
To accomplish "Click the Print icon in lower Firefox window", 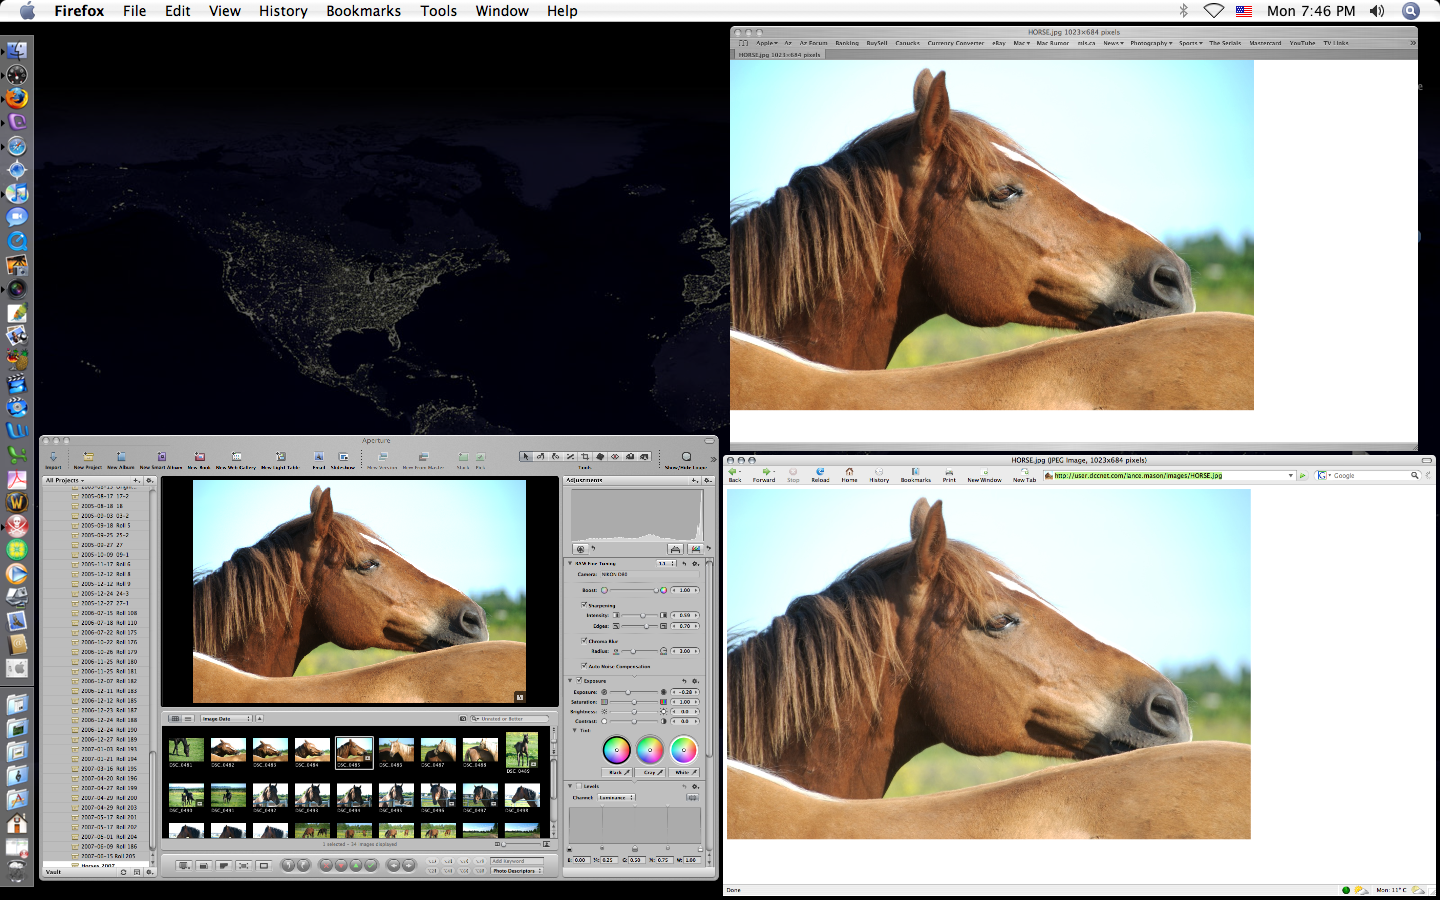I will (949, 474).
